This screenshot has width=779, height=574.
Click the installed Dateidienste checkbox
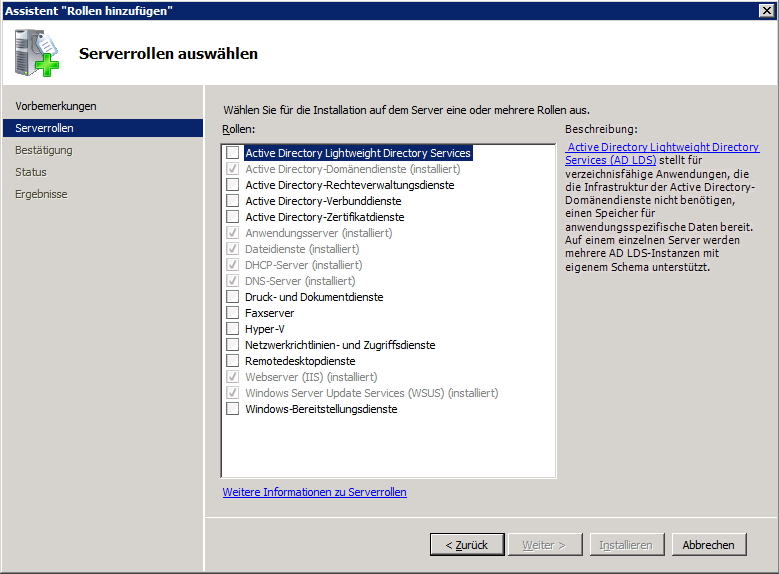click(x=233, y=248)
